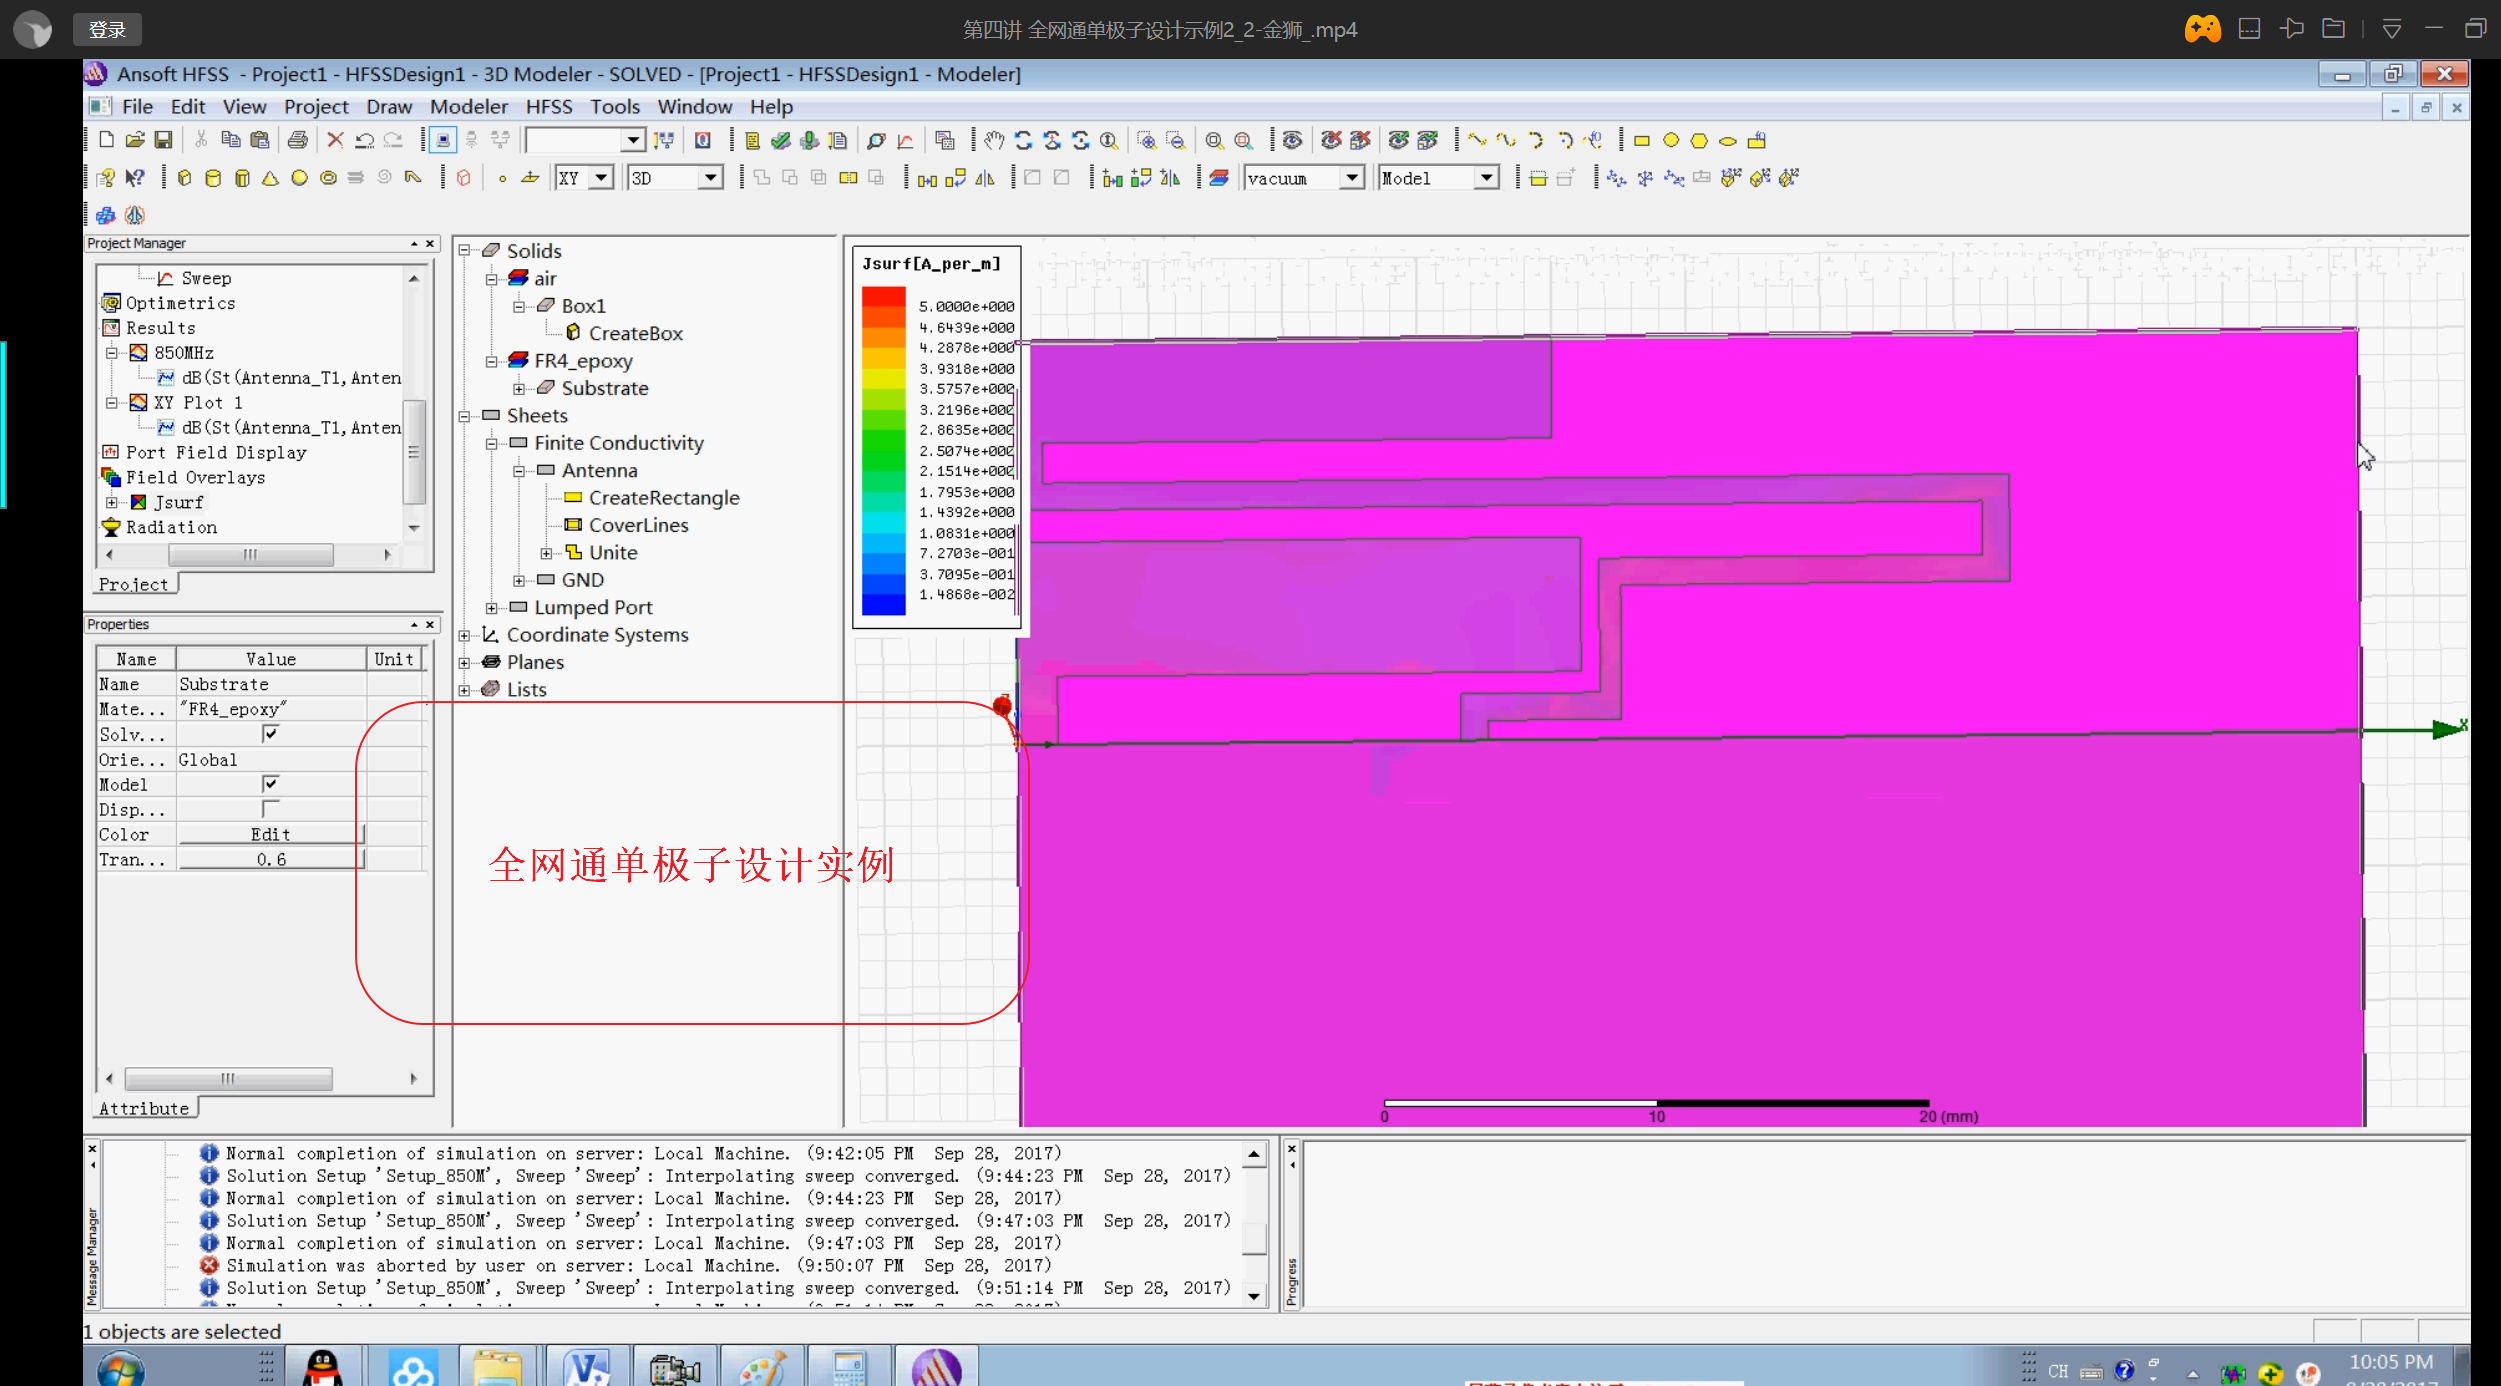Click the Color Edit button
This screenshot has height=1386, width=2501.
pyautogui.click(x=270, y=834)
